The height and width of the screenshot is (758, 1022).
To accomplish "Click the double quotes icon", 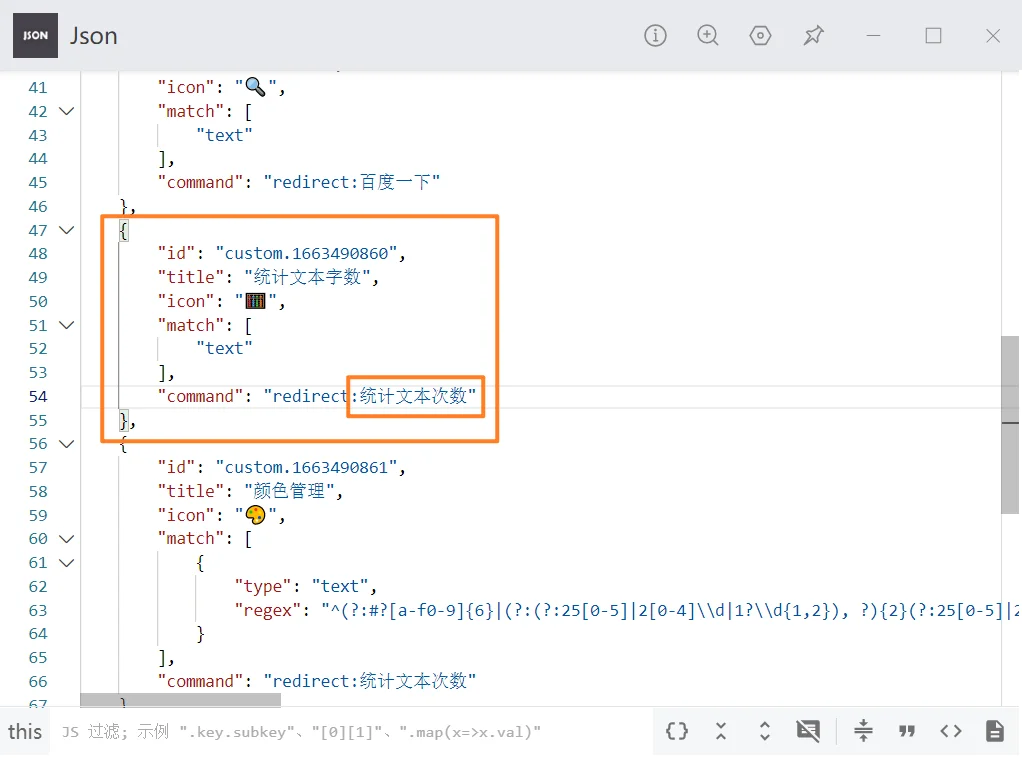I will (x=907, y=731).
